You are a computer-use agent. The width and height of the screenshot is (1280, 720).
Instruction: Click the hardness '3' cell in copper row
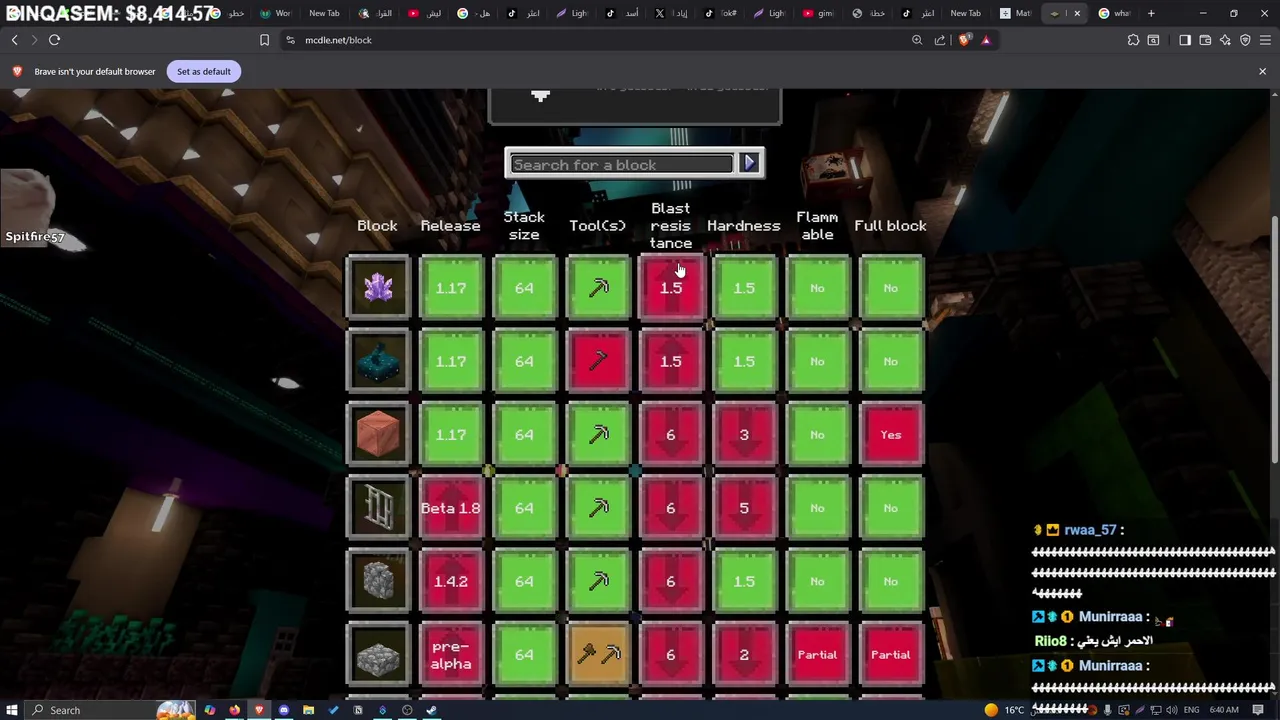point(744,435)
